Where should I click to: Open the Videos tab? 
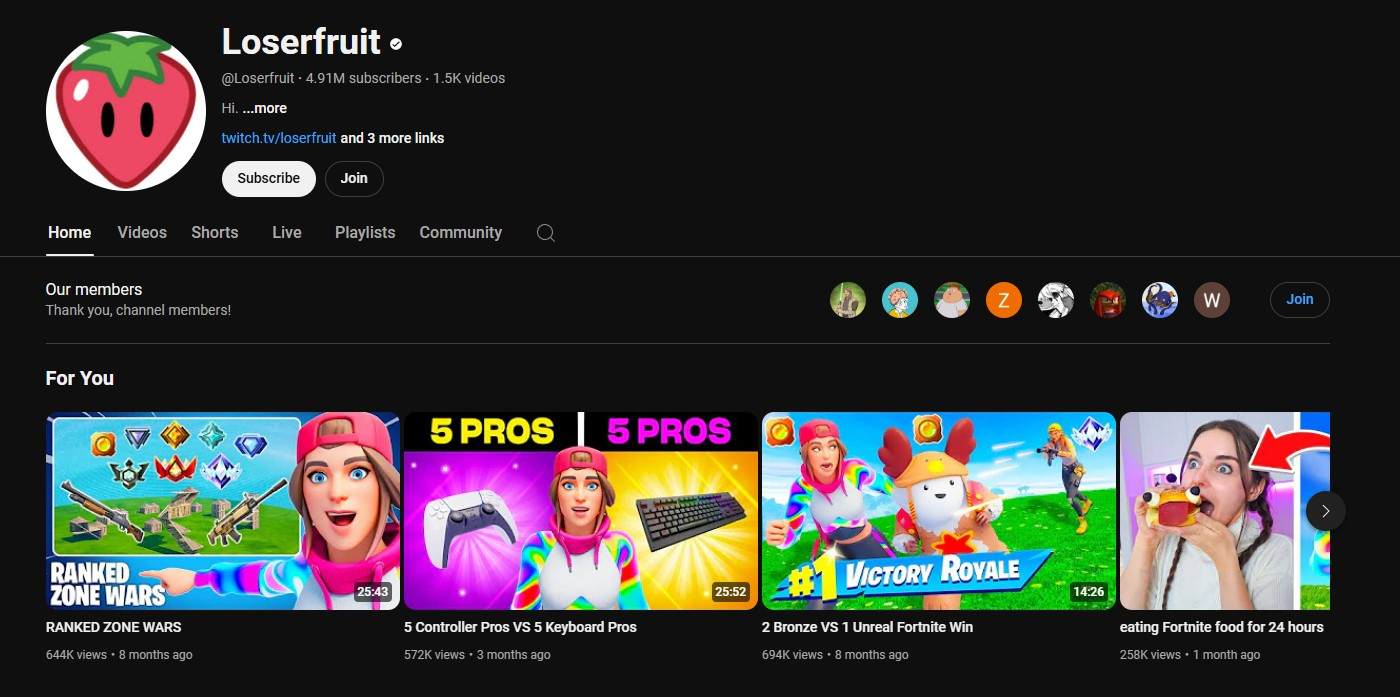pos(142,232)
